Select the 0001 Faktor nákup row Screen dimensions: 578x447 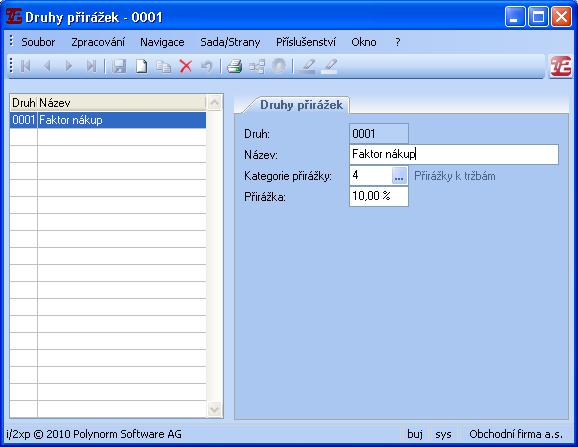[108, 120]
